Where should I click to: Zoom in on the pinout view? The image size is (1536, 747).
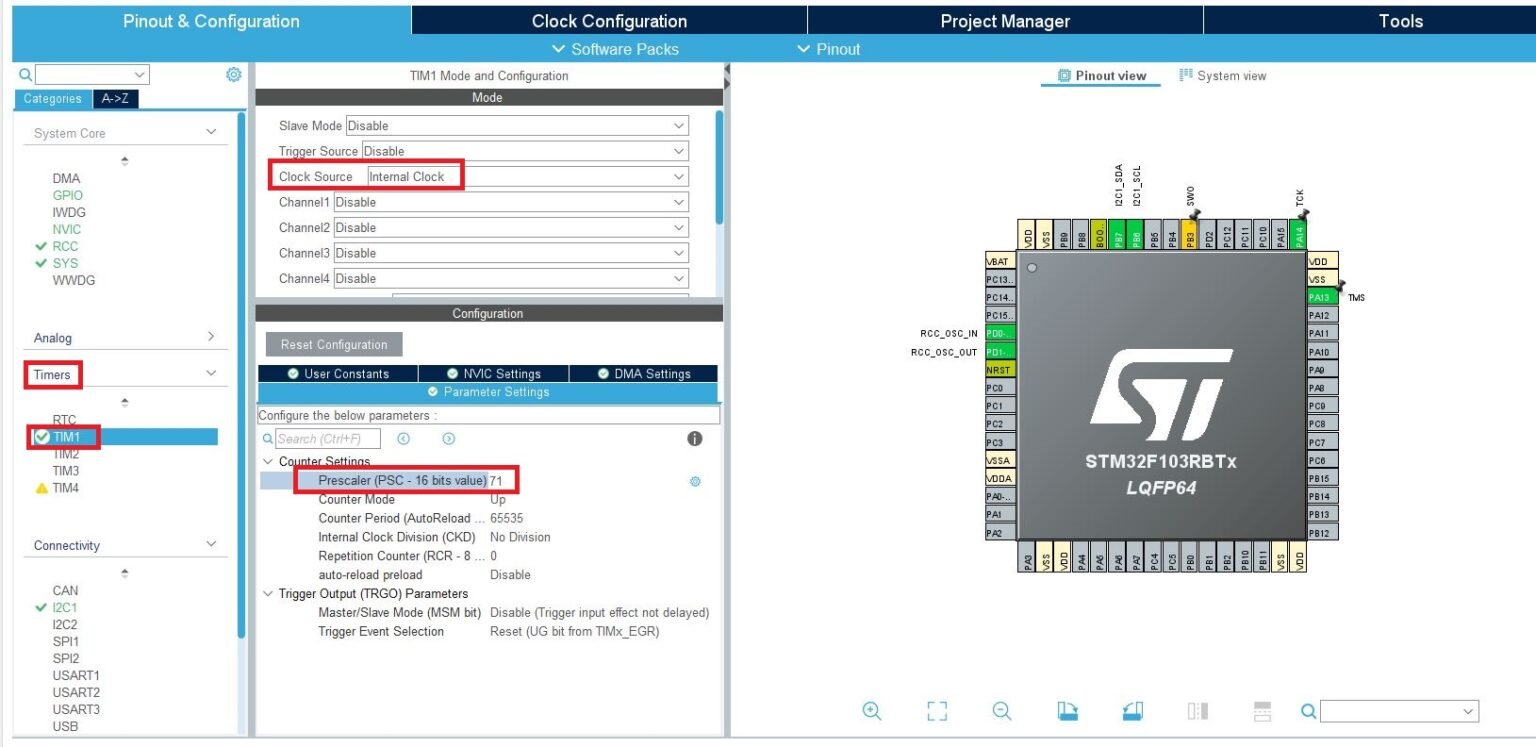pyautogui.click(x=871, y=711)
